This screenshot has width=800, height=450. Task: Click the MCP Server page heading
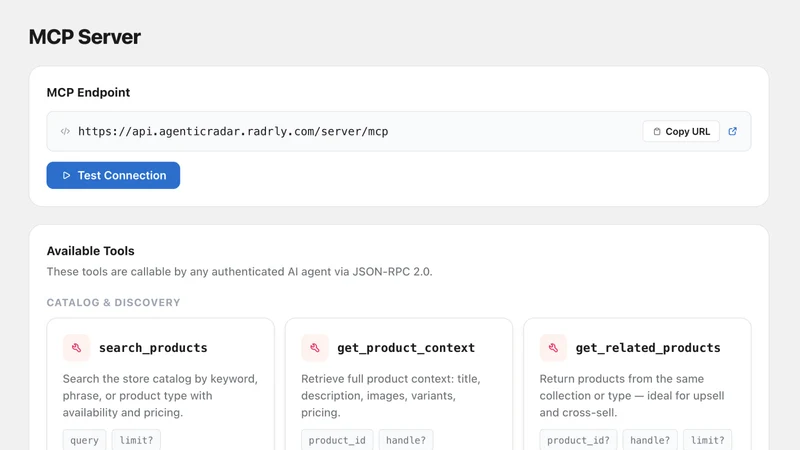(85, 37)
